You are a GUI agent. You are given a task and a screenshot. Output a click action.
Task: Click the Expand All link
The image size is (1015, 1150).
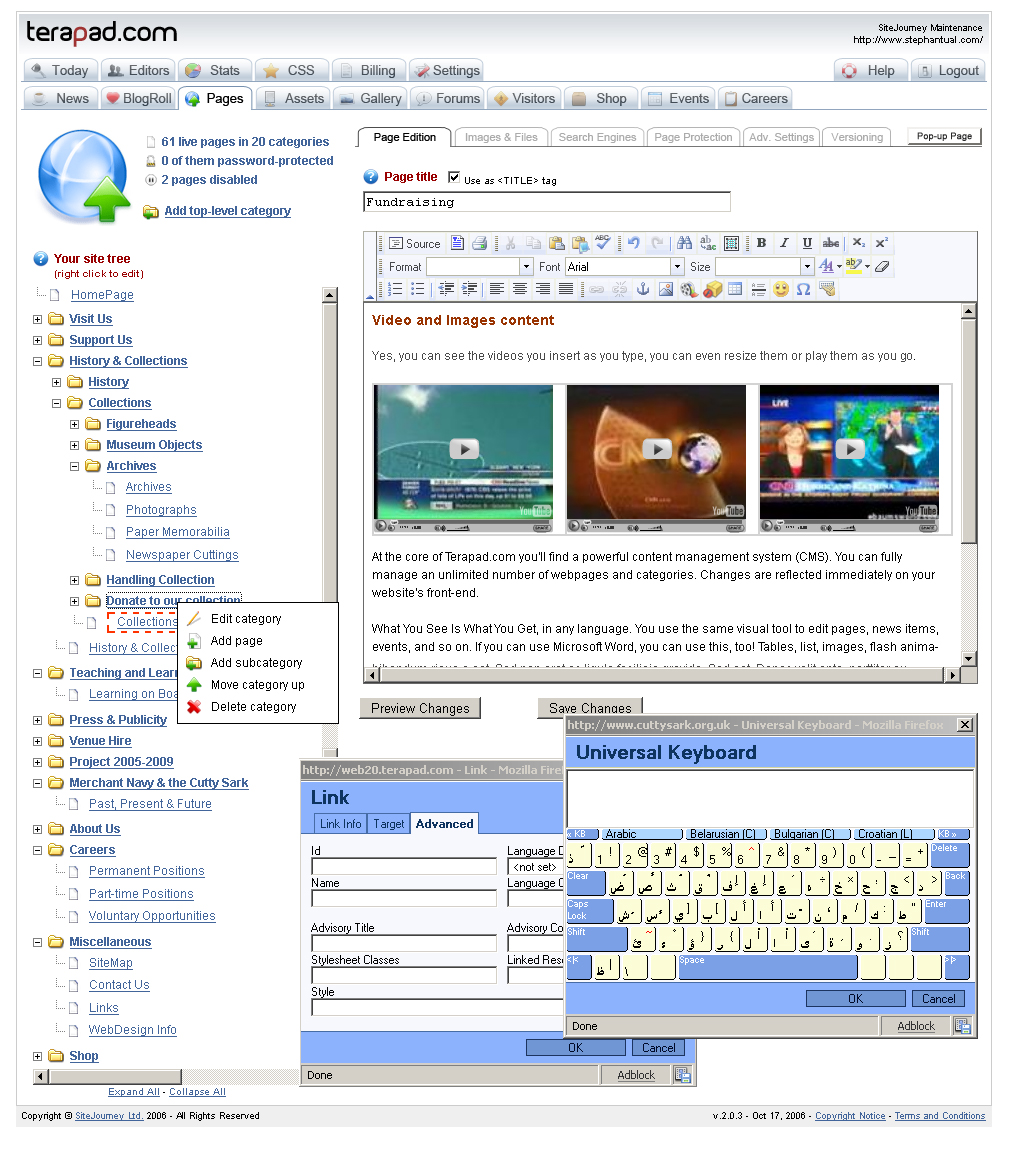point(133,1092)
